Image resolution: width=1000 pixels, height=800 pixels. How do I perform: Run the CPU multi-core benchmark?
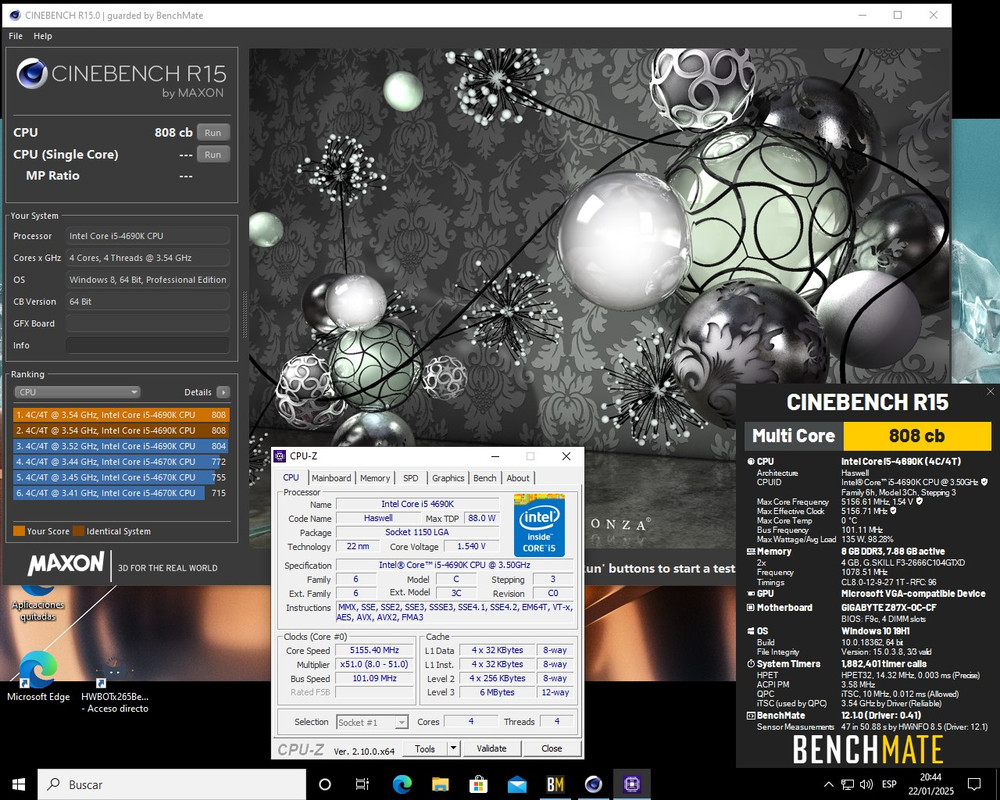[213, 133]
